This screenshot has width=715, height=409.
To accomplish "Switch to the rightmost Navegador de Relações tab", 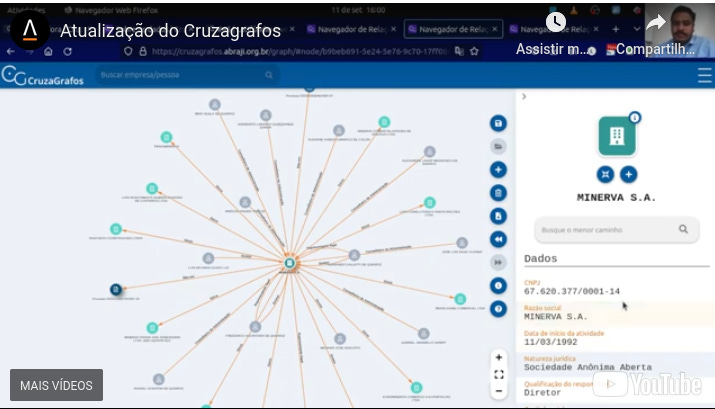I will point(555,29).
